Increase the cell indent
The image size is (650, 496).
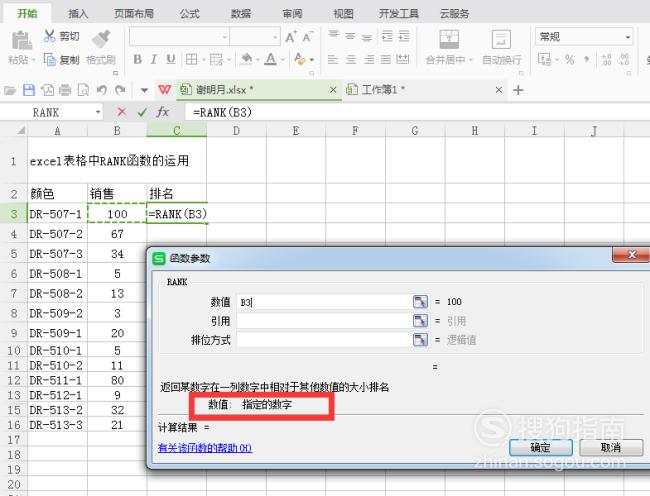[x=404, y=36]
